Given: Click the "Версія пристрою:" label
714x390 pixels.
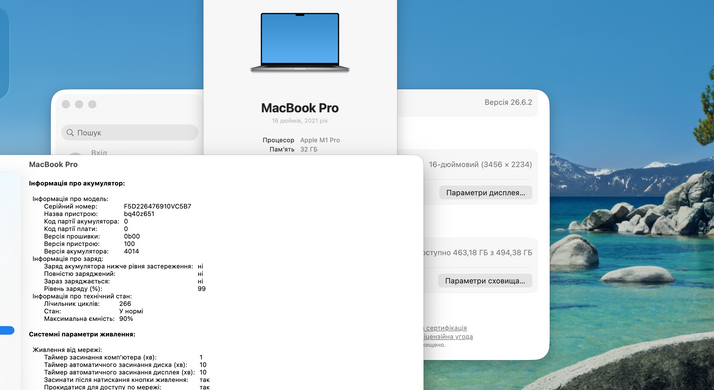Looking at the screenshot, I should pyautogui.click(x=71, y=244).
